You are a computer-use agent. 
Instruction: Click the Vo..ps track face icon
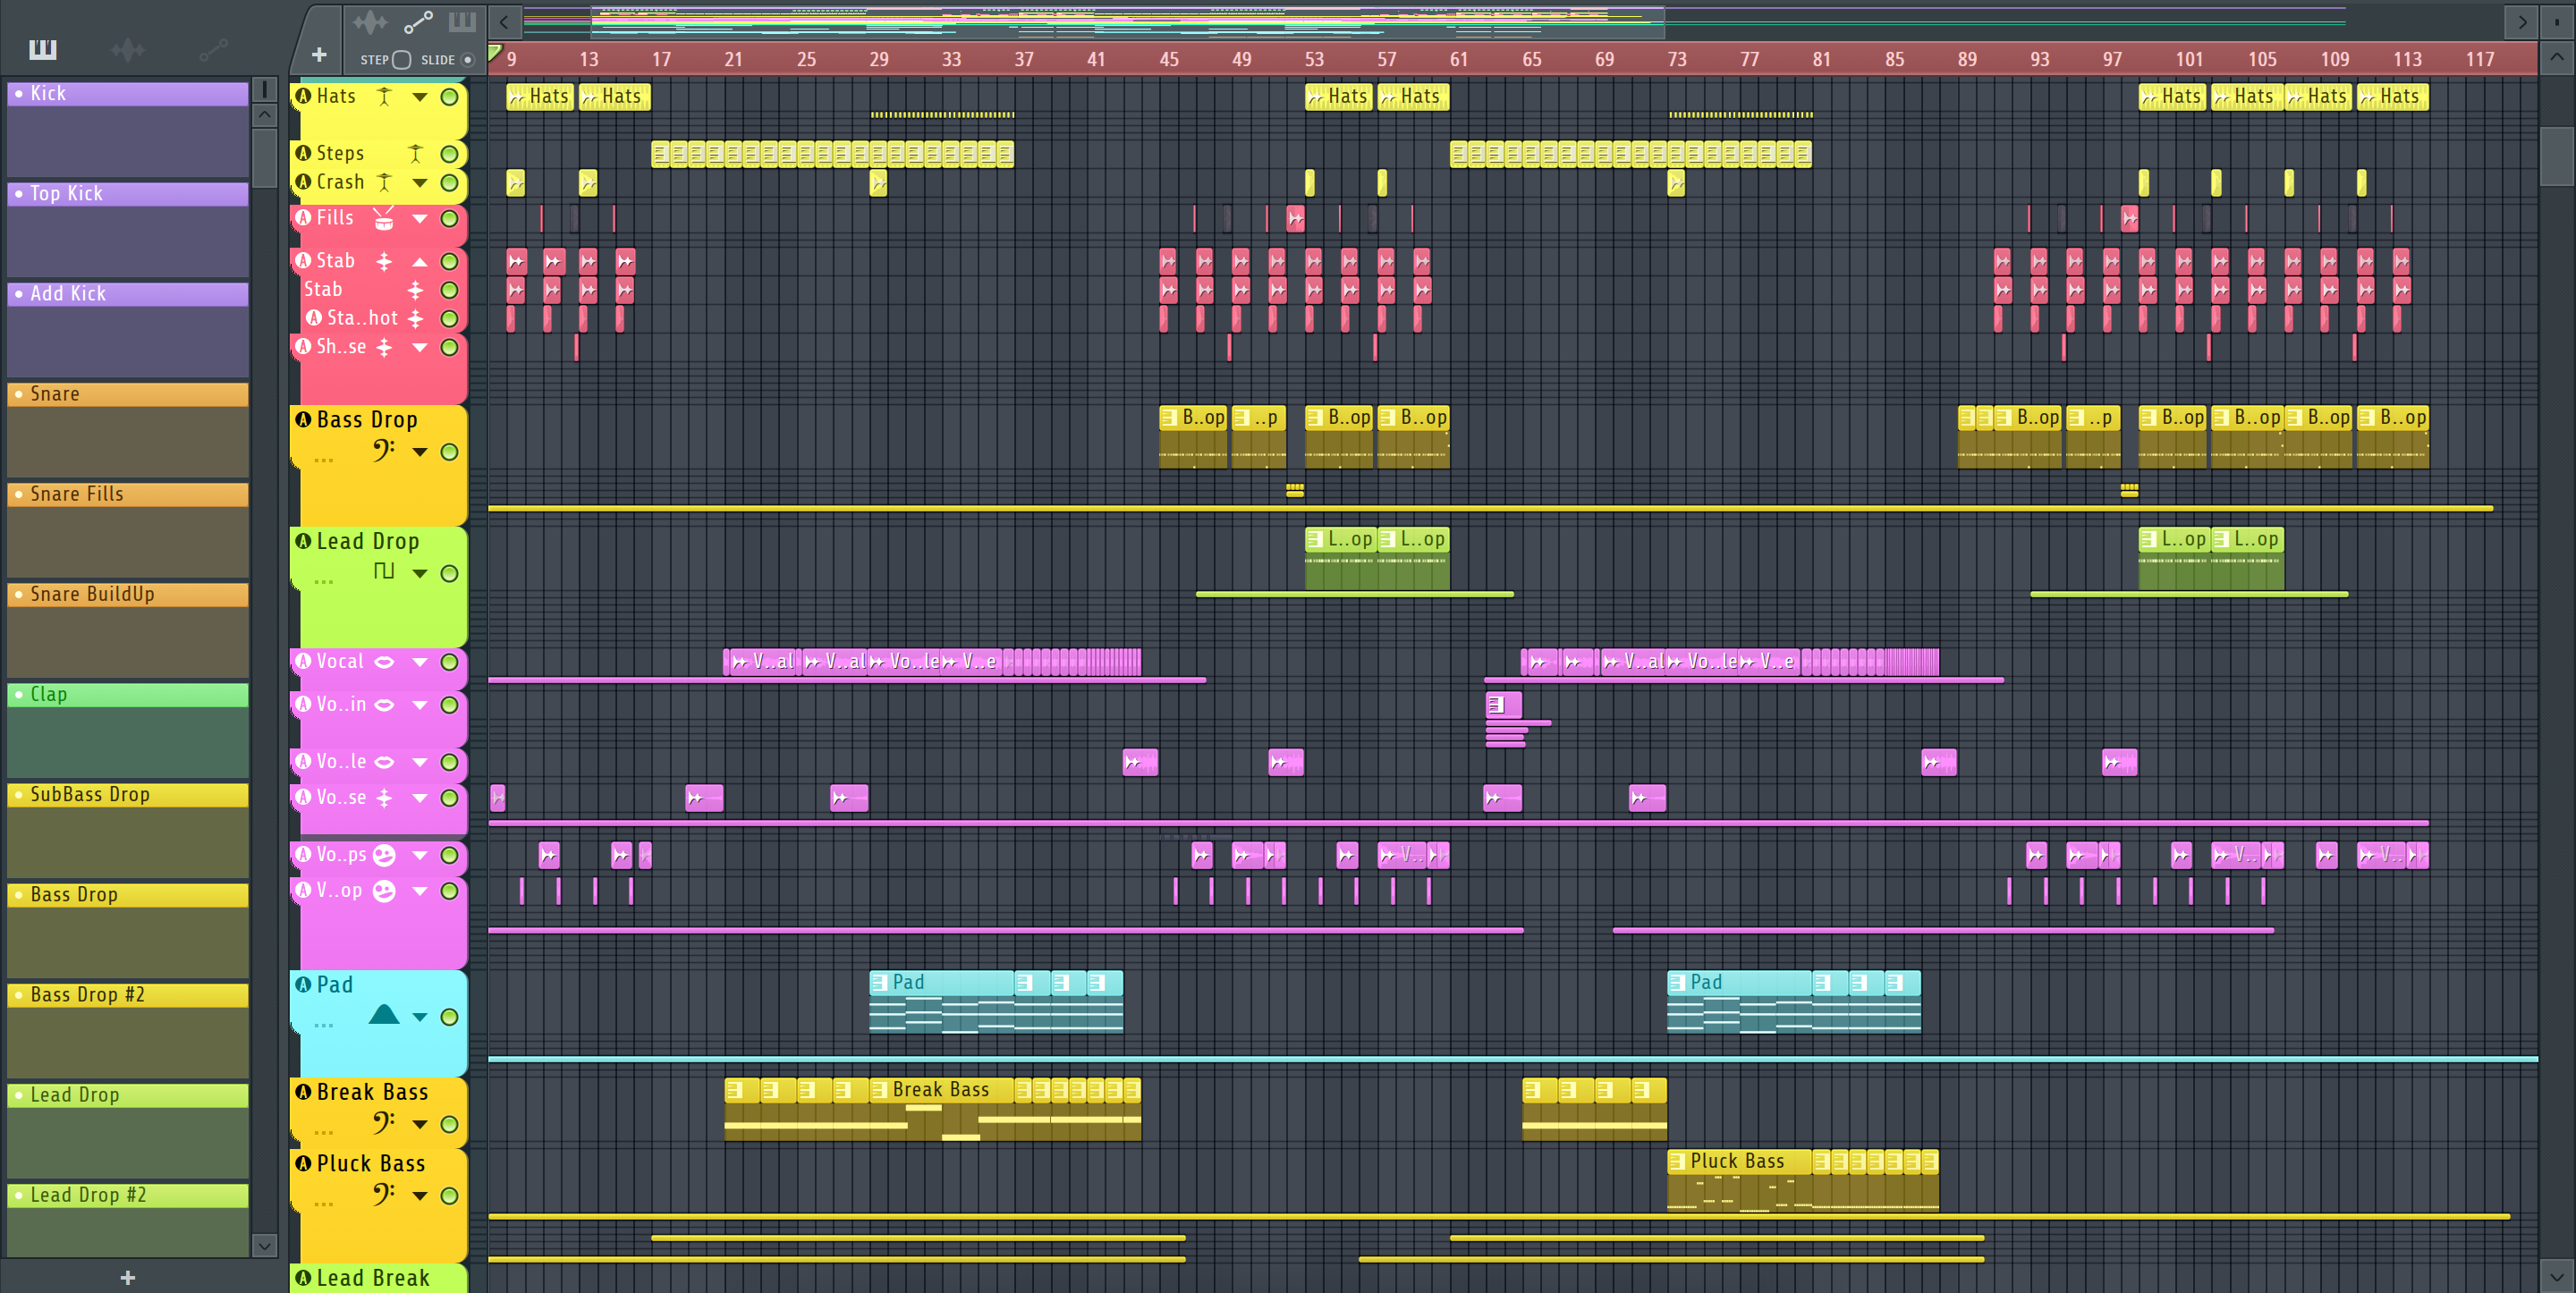(384, 855)
